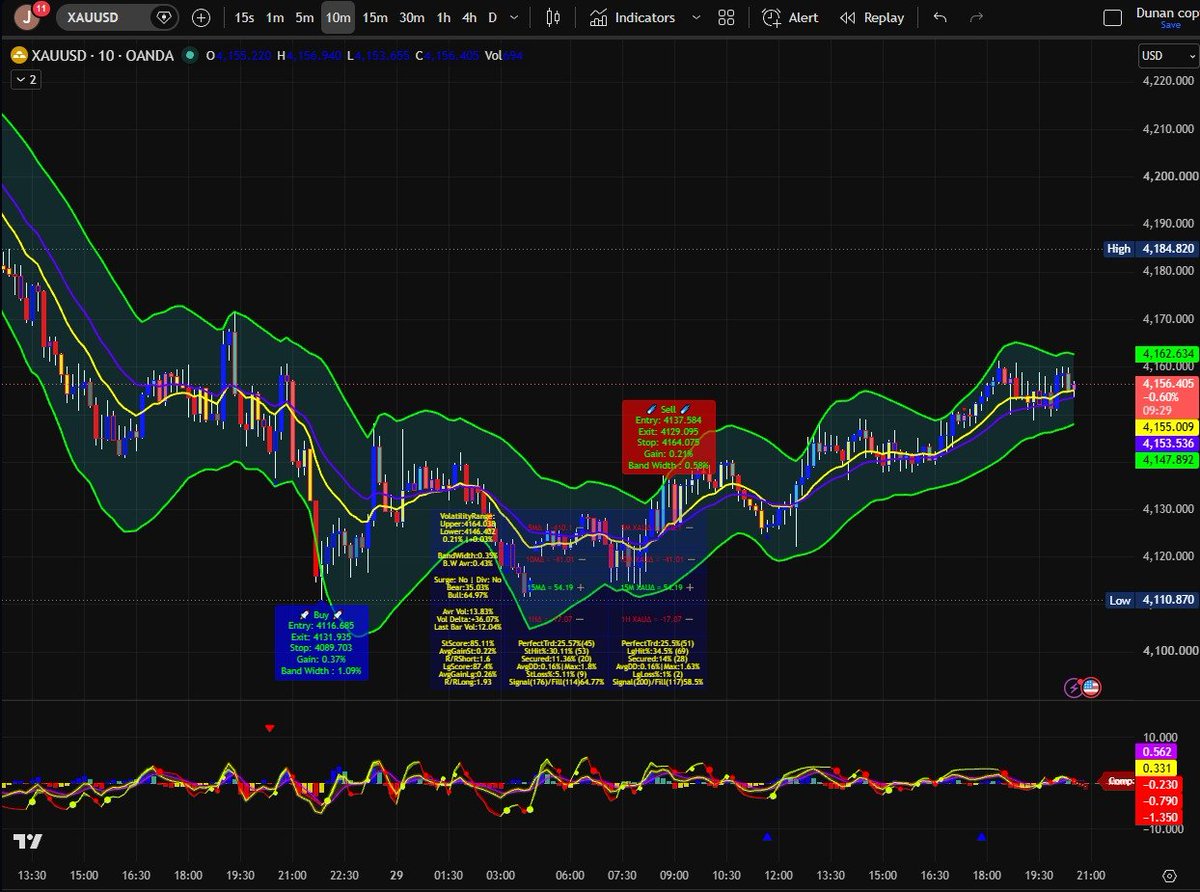Viewport: 1200px width, 892px height.
Task: Switch to the 30m timeframe
Action: 411,17
